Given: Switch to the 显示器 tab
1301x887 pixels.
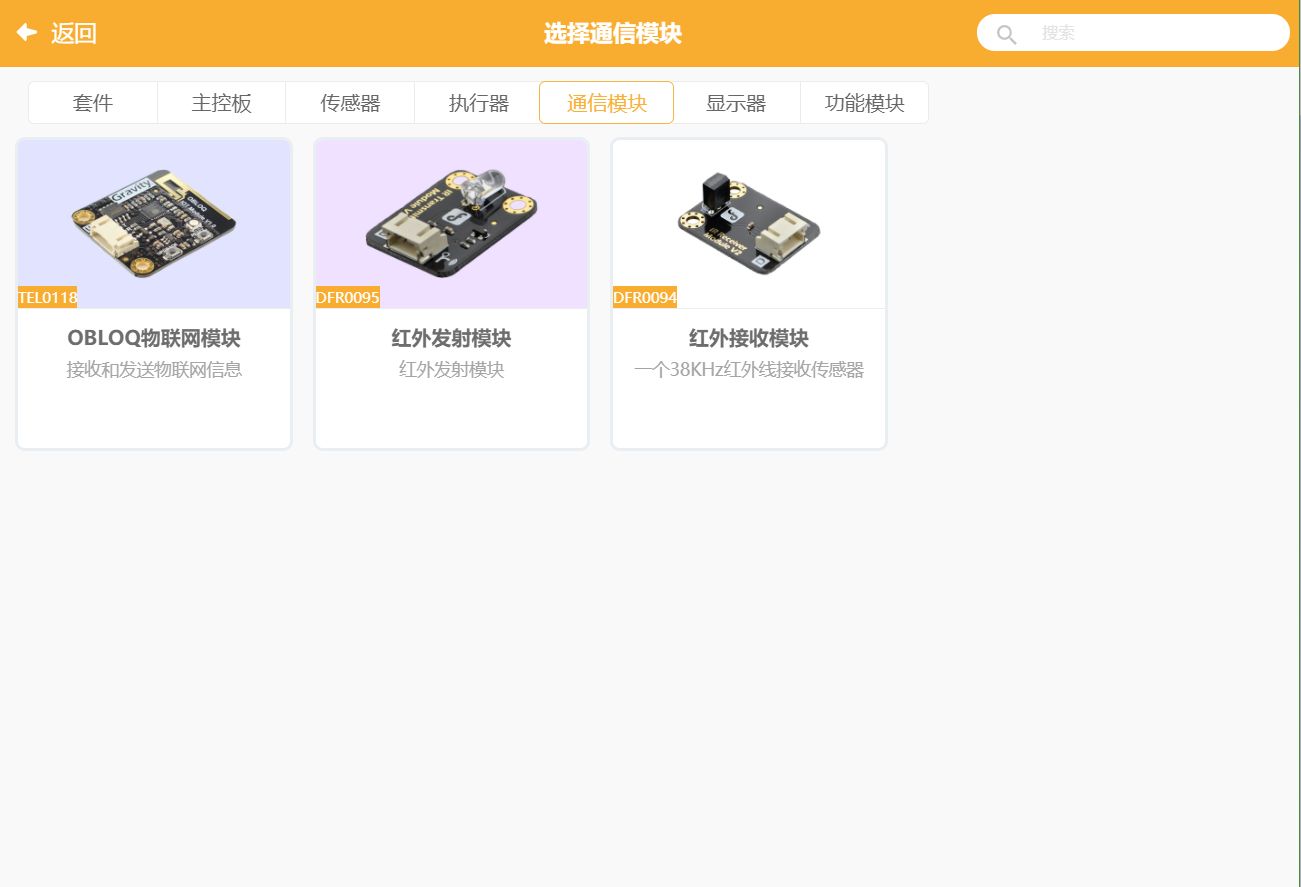Looking at the screenshot, I should [x=737, y=101].
